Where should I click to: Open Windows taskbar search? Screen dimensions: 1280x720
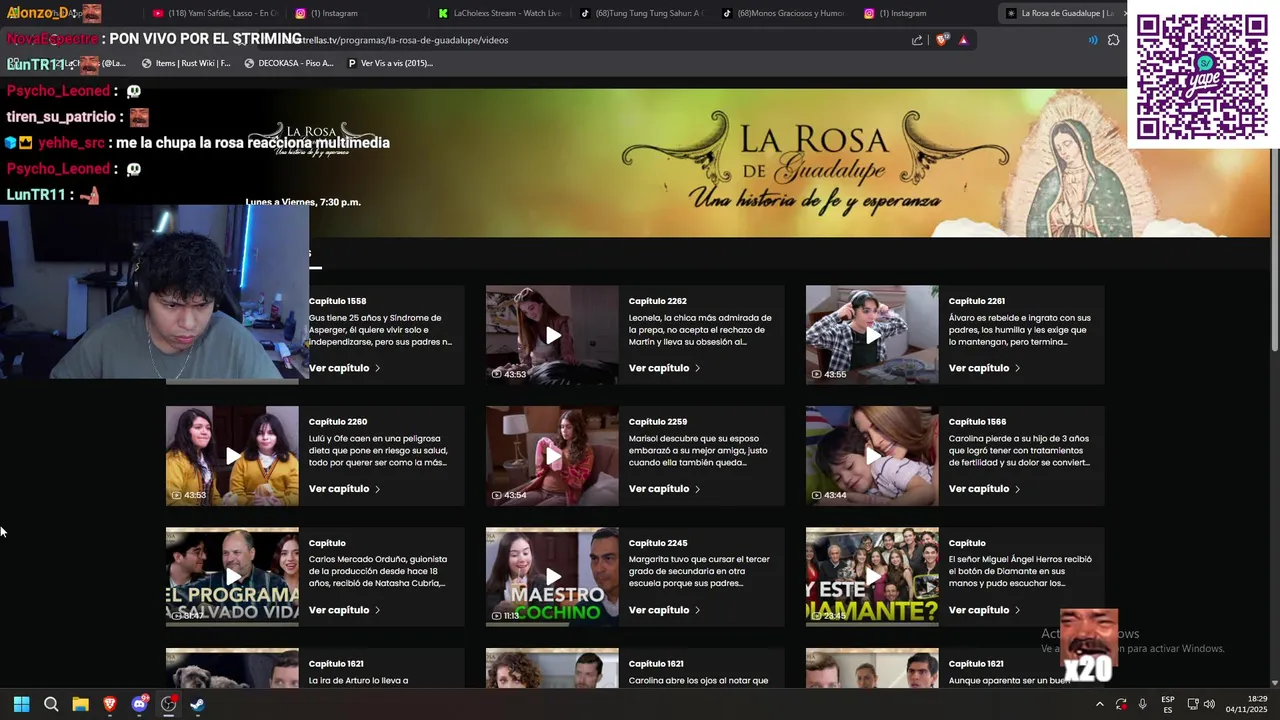pos(51,704)
